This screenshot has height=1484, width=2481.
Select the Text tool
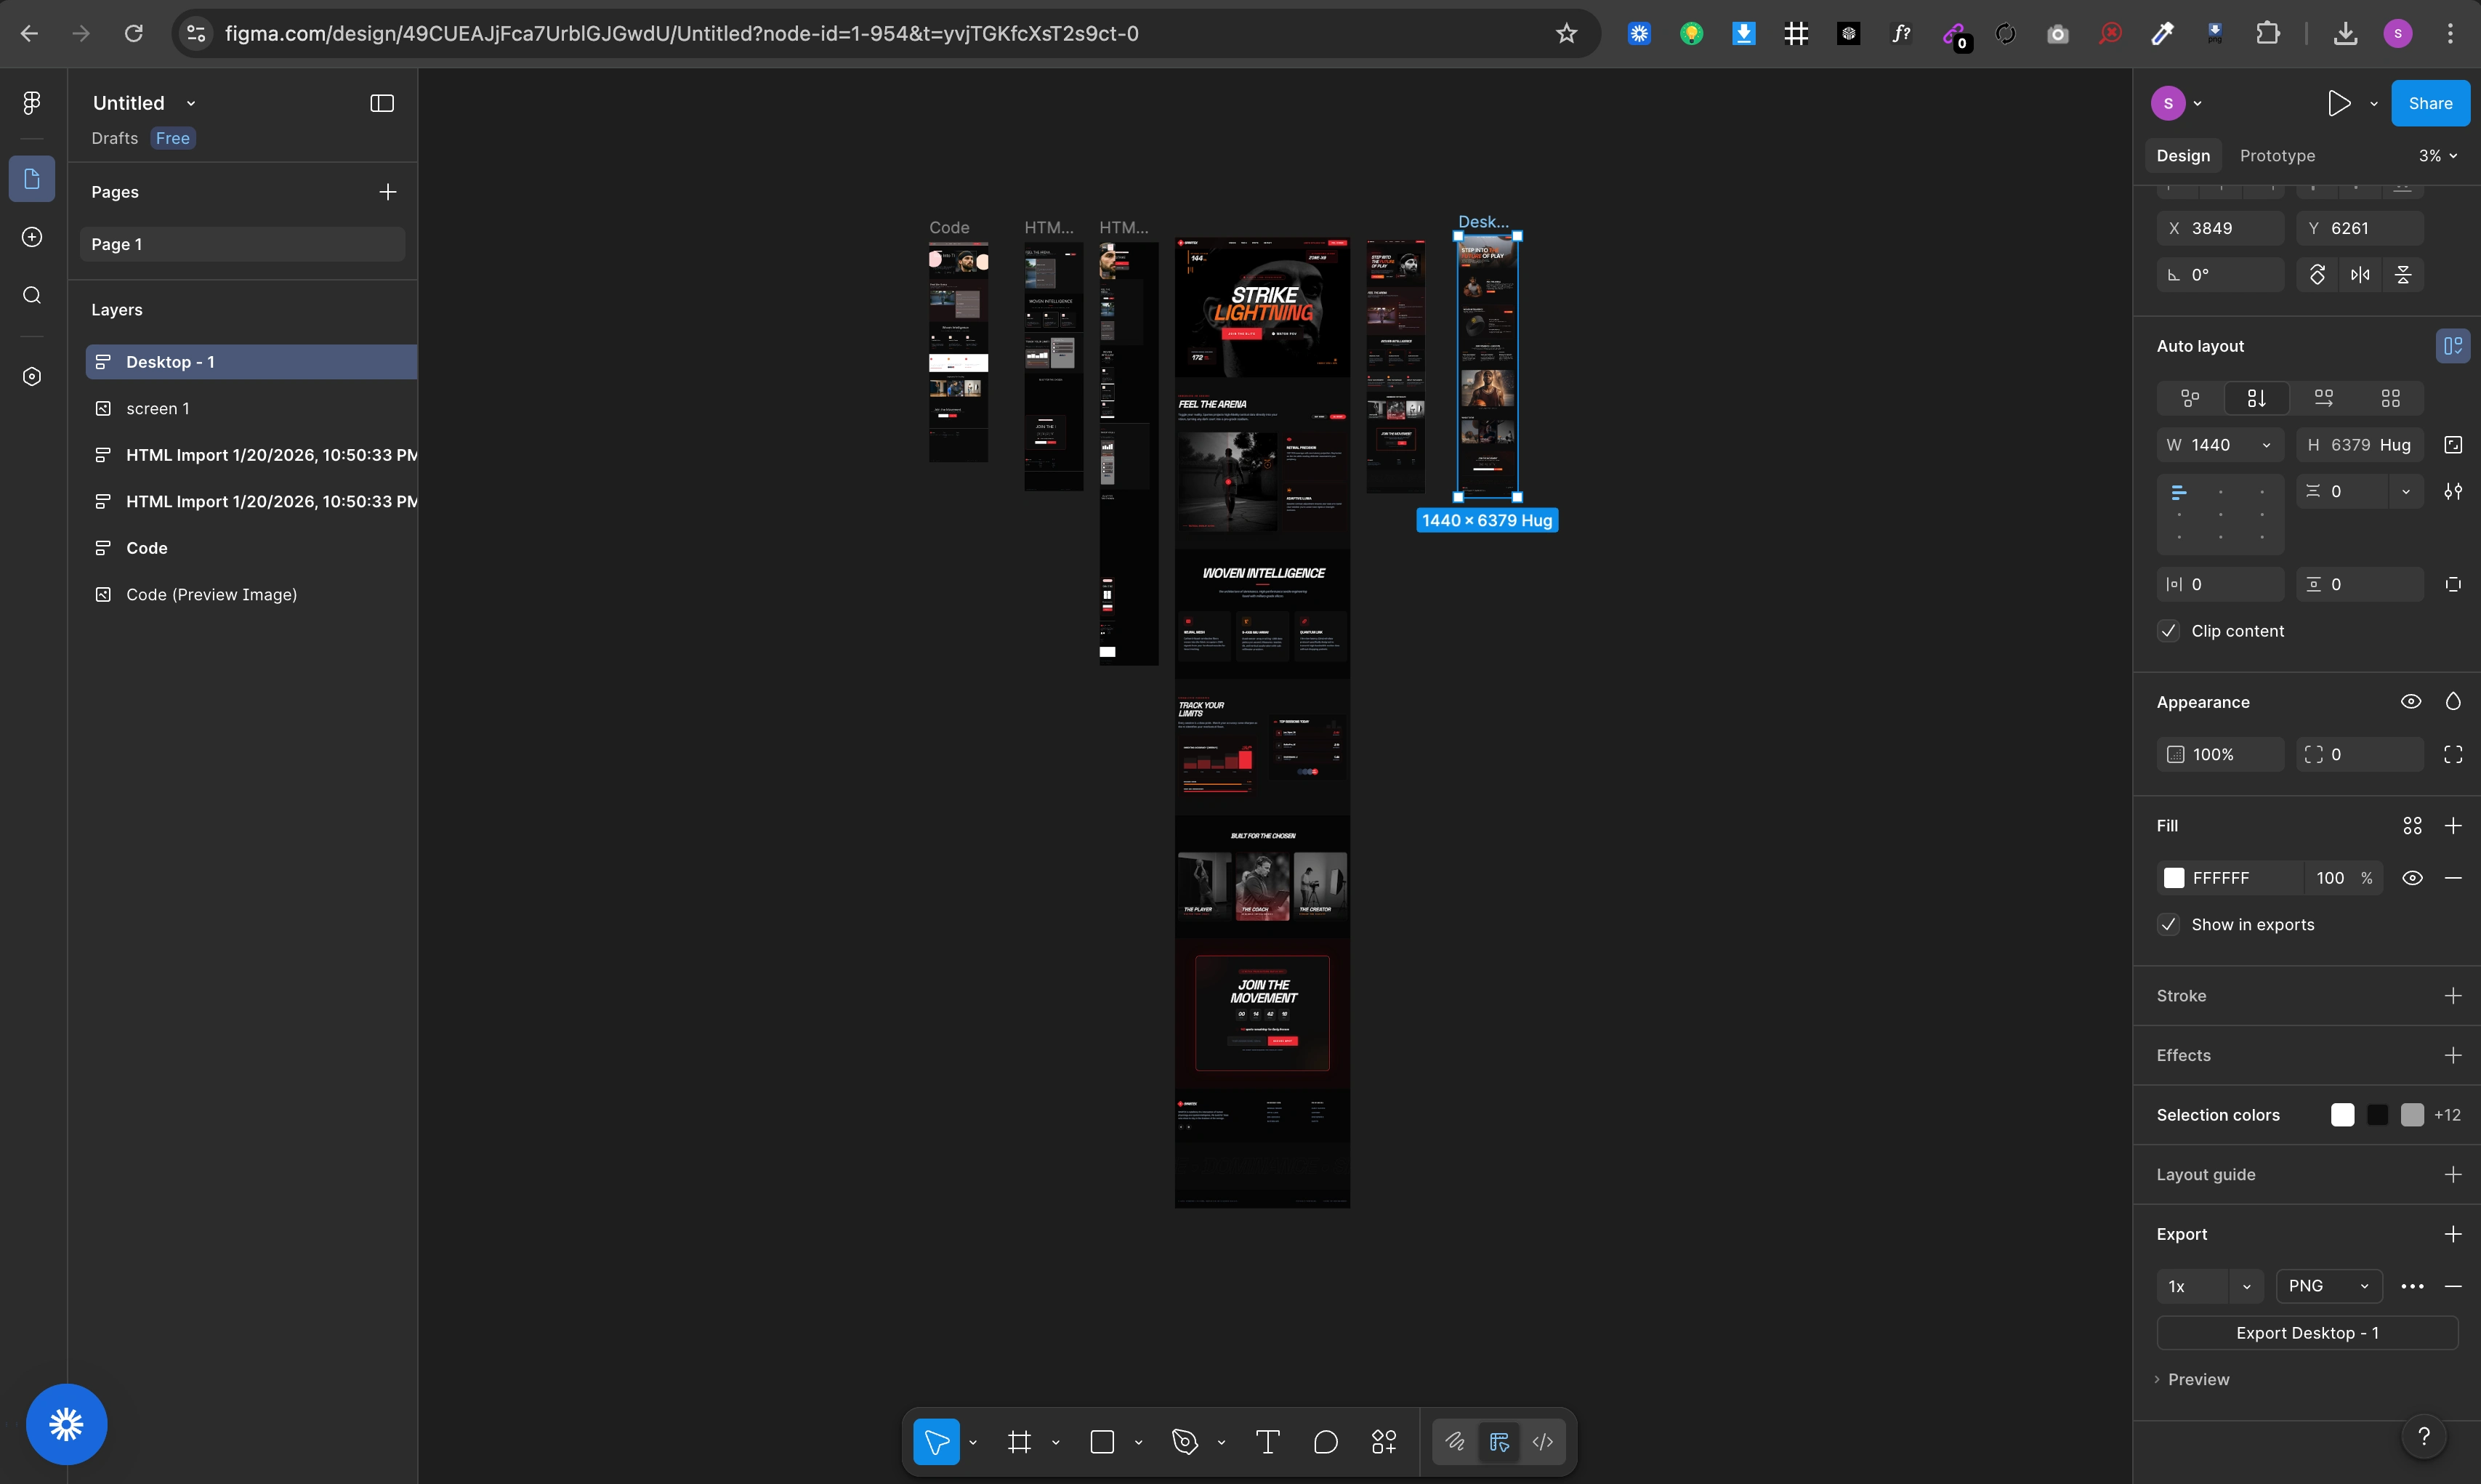pos(1267,1442)
